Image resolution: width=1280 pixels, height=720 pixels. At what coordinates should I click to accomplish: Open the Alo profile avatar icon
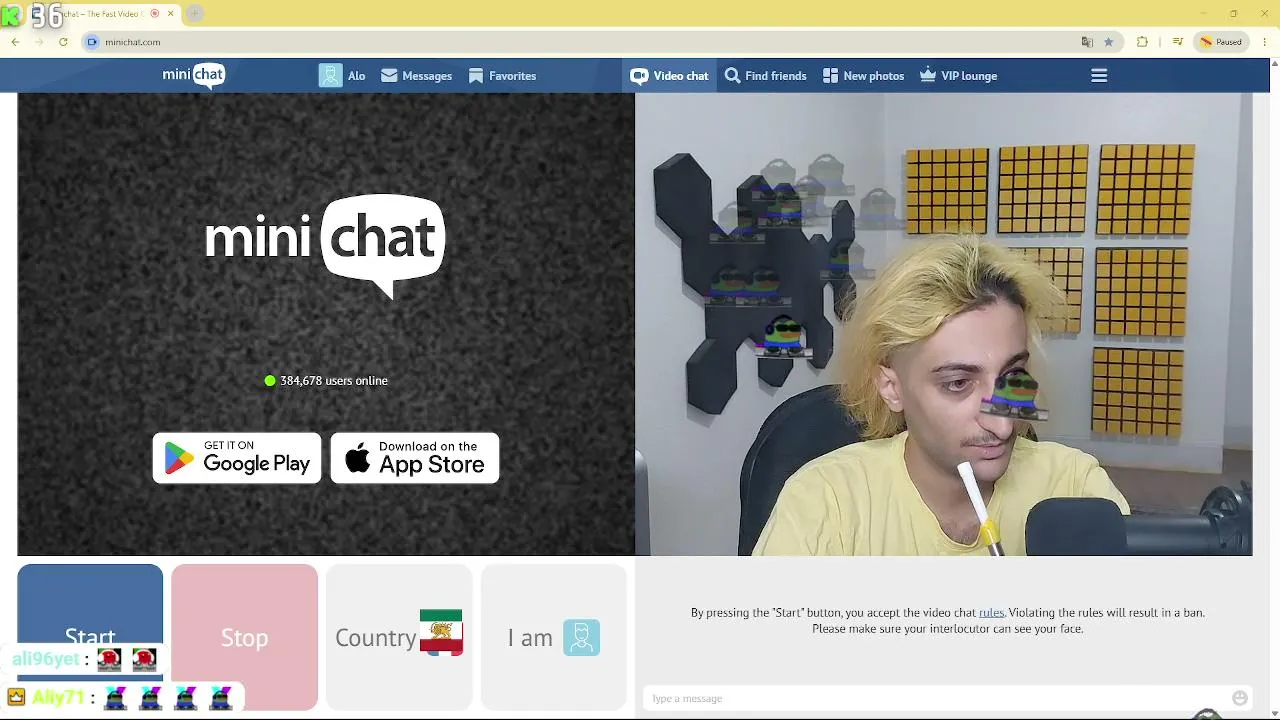(x=331, y=76)
